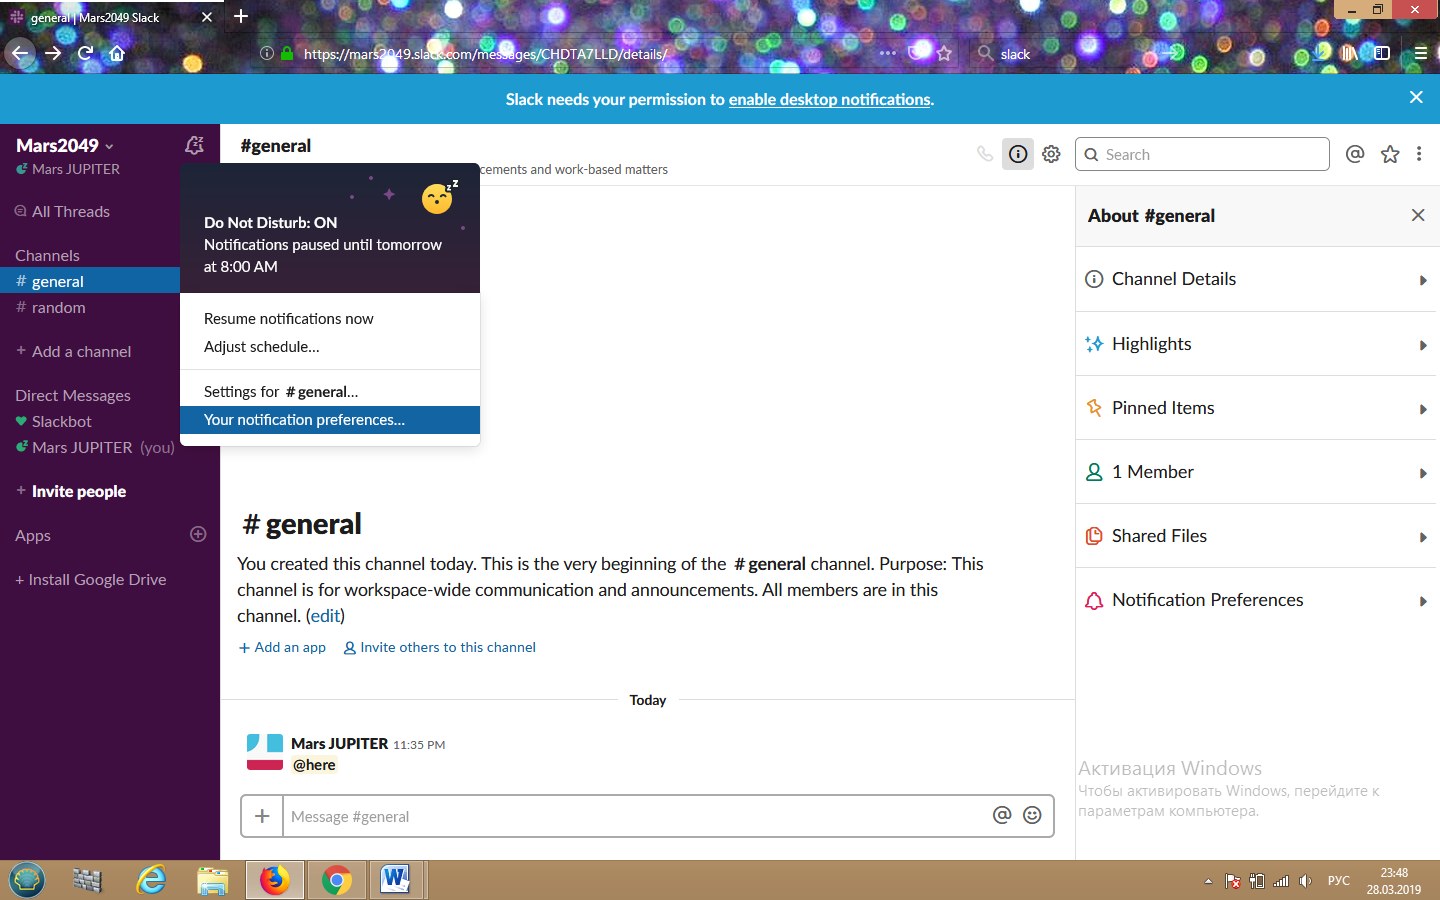Screen dimensions: 1440x900
Task: Click the edit link in channel purpose
Action: (x=325, y=616)
